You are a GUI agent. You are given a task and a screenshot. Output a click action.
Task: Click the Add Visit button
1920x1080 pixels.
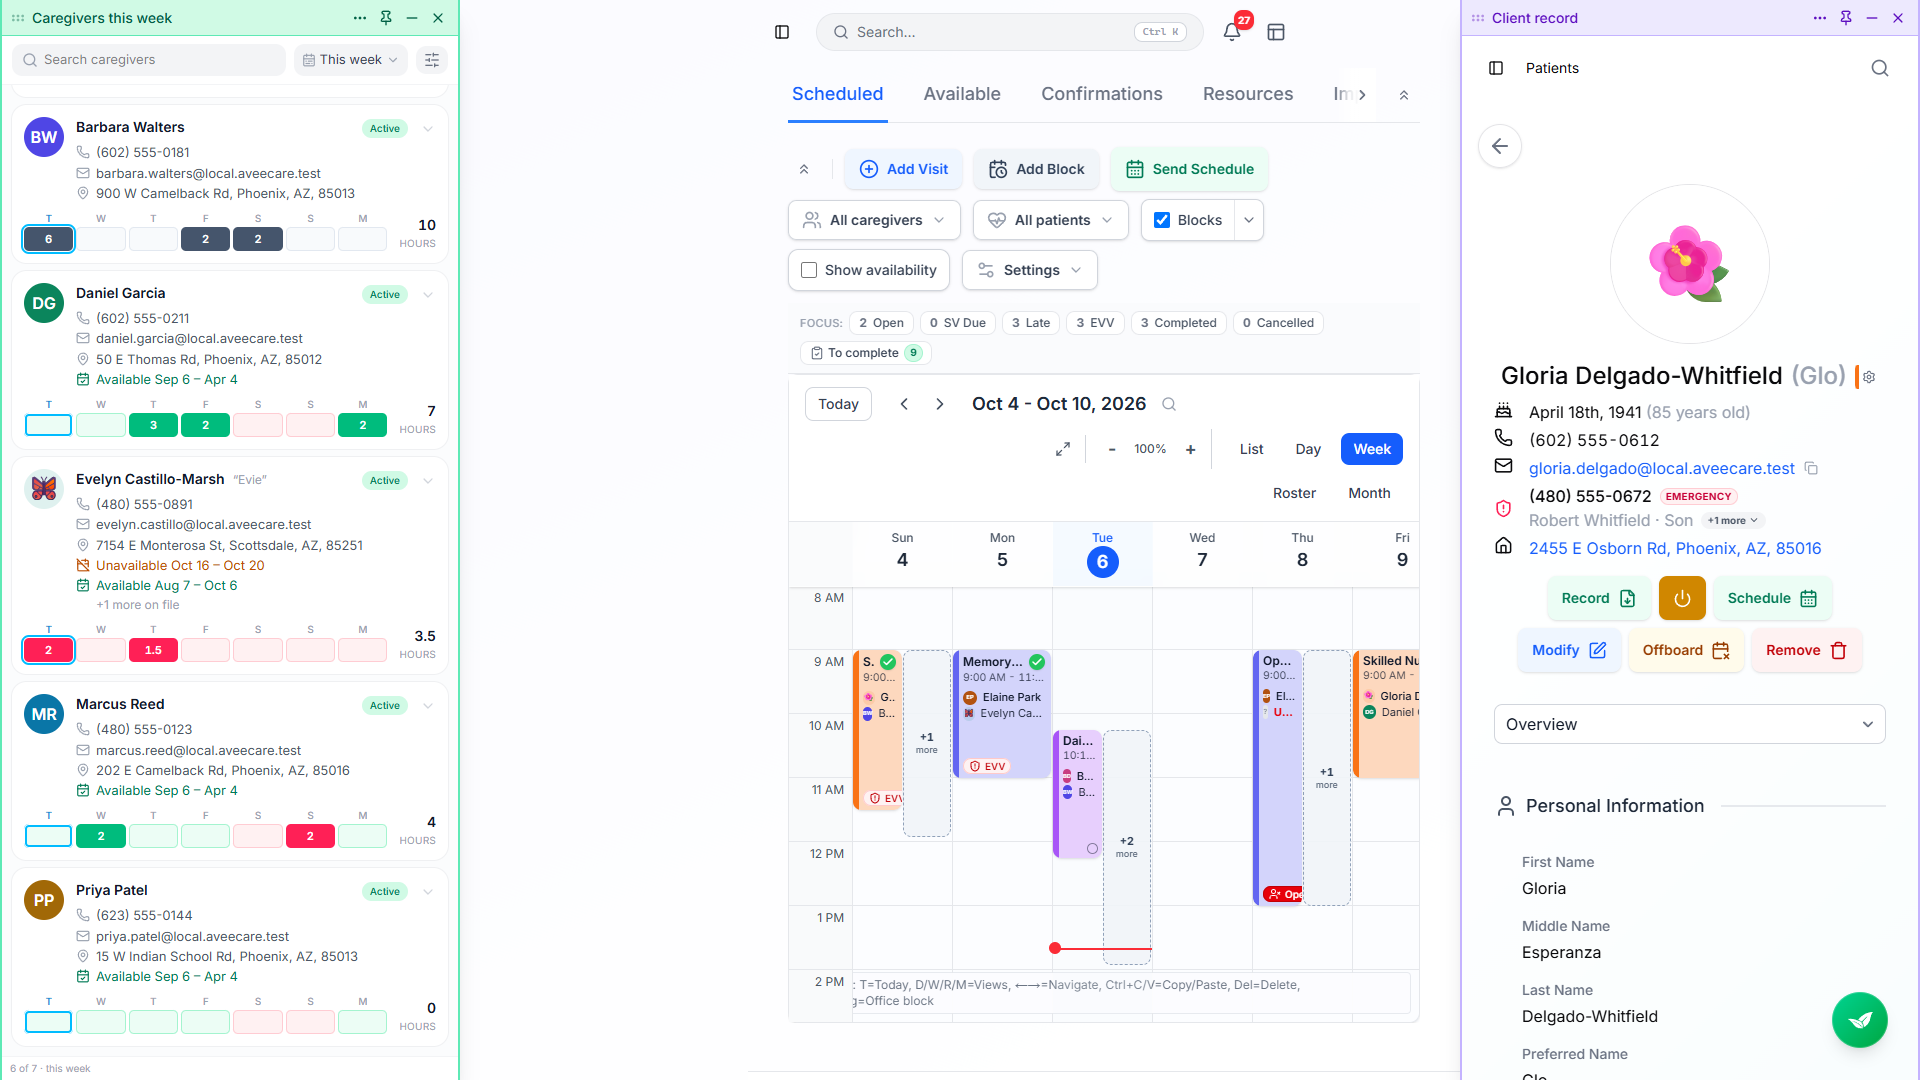click(904, 169)
